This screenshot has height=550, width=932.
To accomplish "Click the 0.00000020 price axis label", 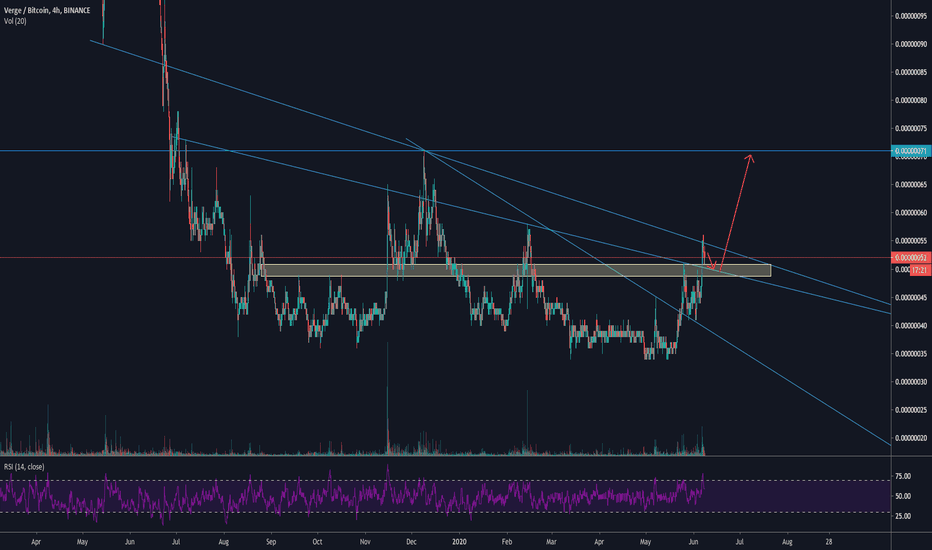I will click(911, 438).
